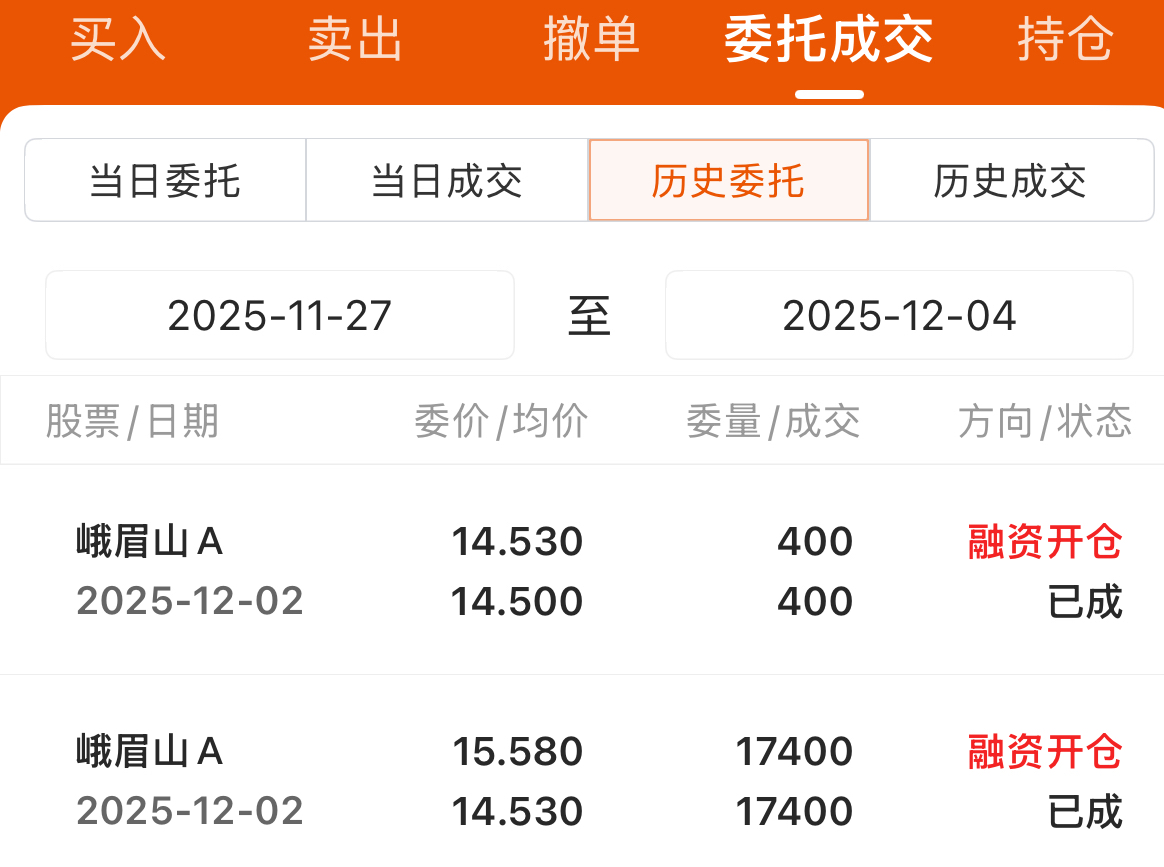This screenshot has height=867, width=1164.
Task: Switch to the 买入 tab
Action: [x=118, y=40]
